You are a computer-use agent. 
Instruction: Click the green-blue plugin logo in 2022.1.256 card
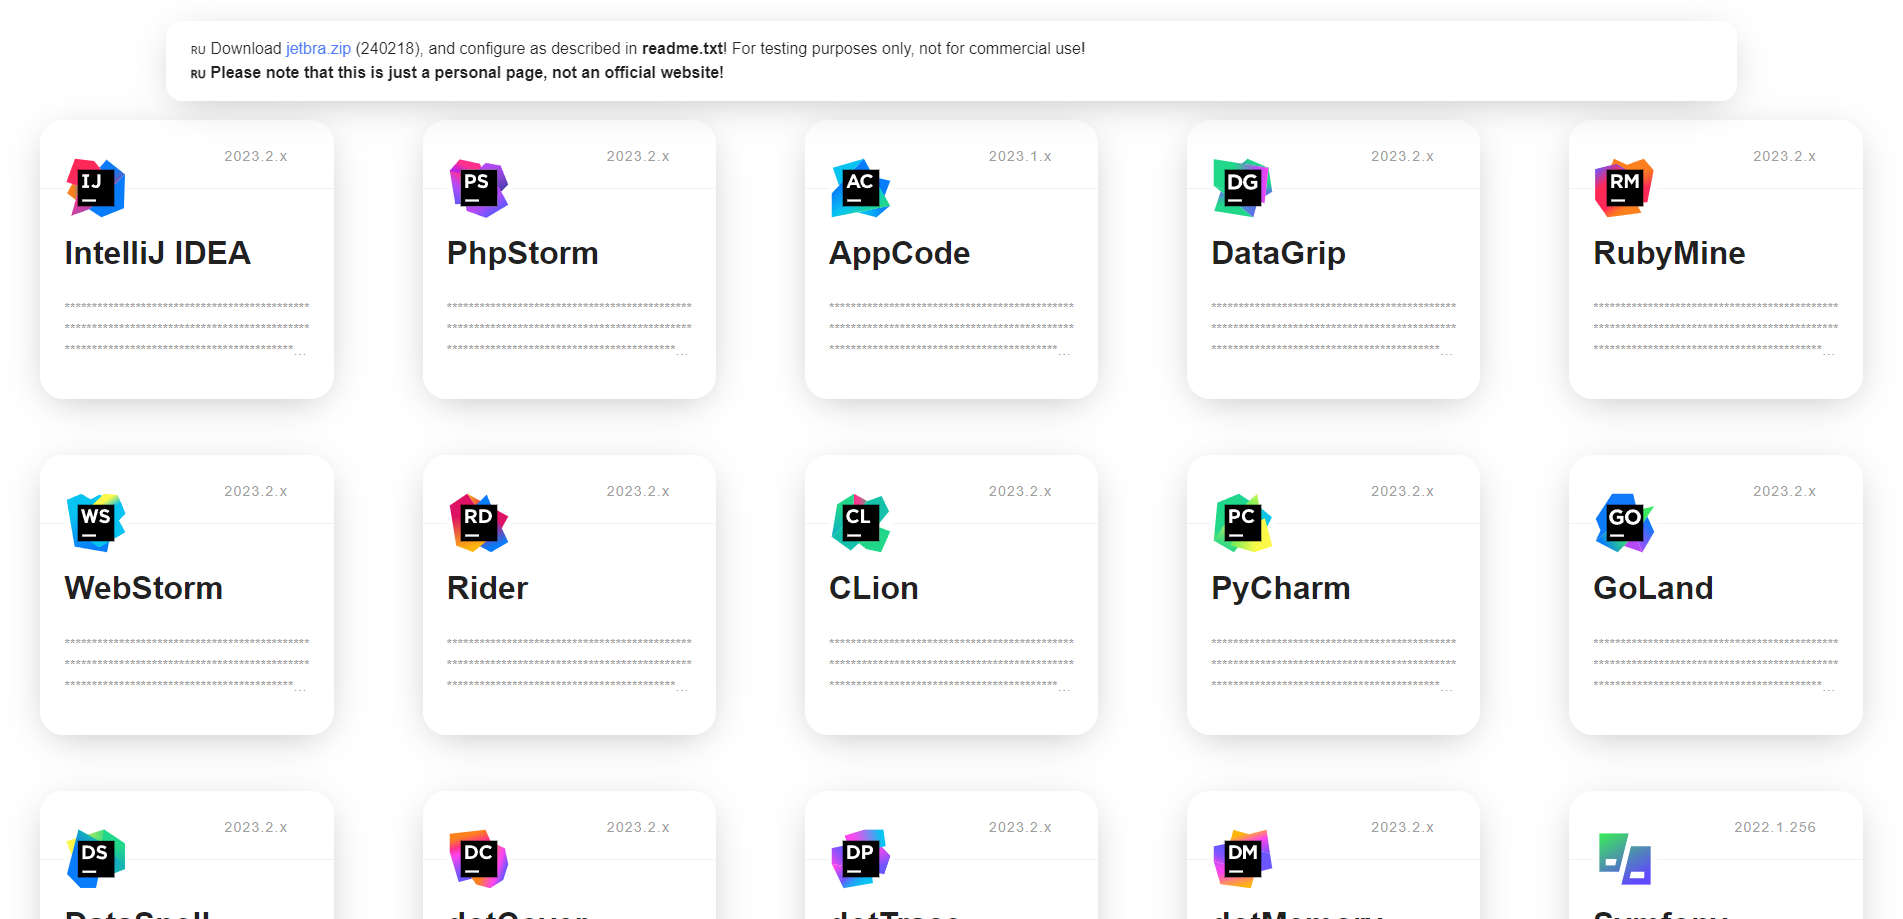click(1624, 858)
